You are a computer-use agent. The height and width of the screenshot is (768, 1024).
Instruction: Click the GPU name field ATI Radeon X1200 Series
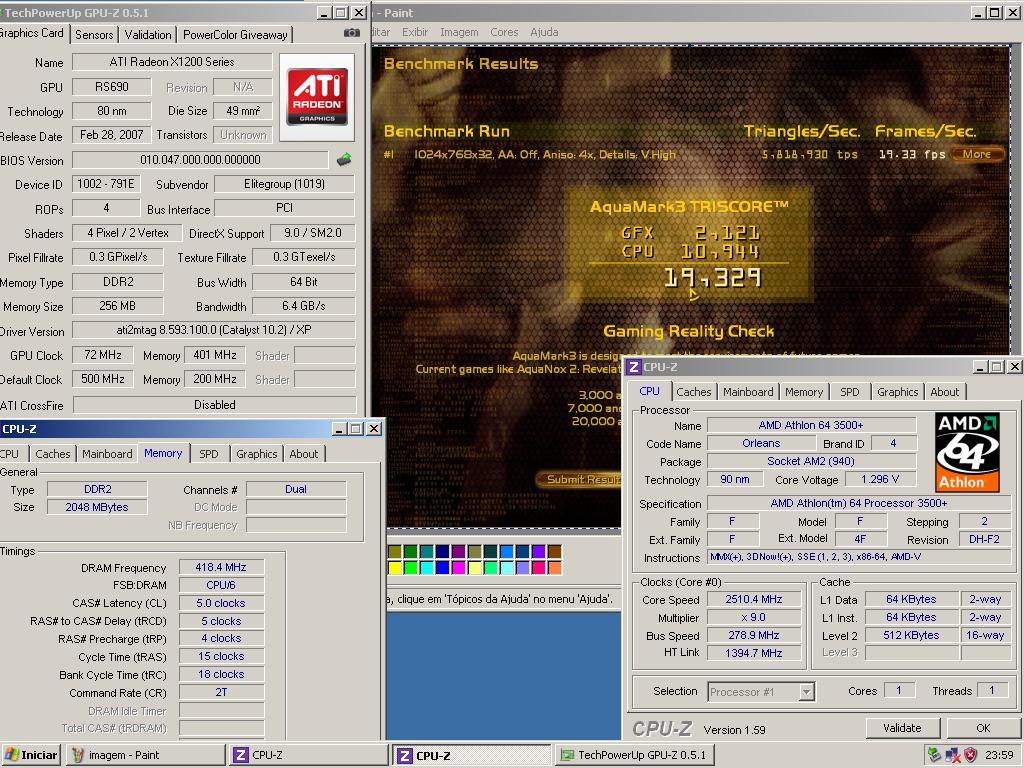click(172, 62)
